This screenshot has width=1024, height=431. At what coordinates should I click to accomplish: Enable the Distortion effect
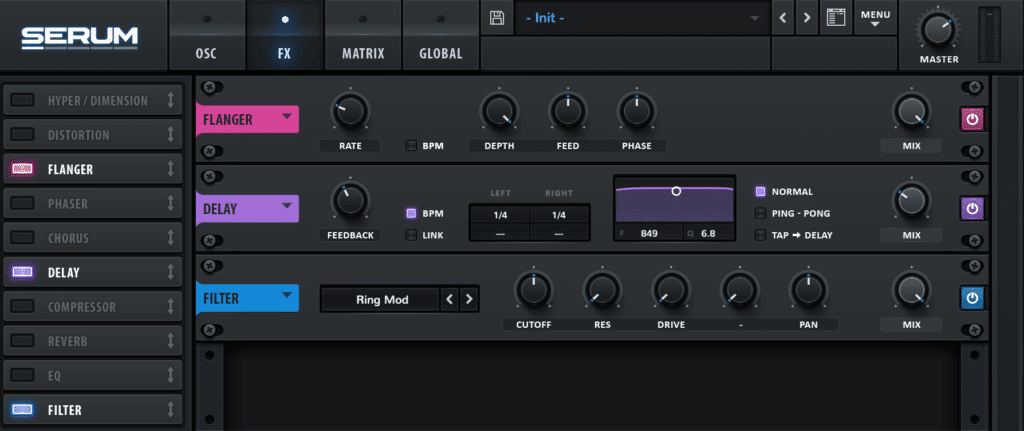point(24,135)
